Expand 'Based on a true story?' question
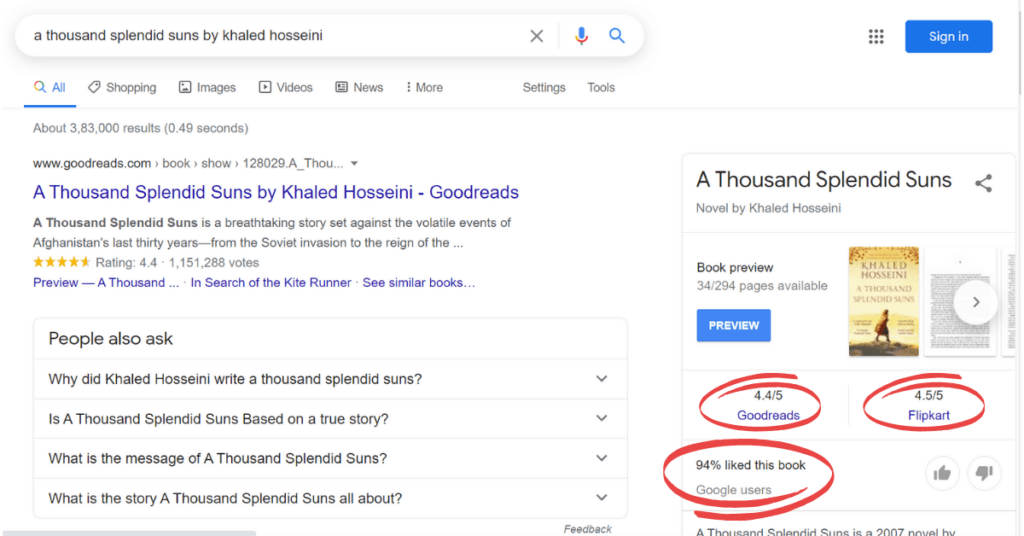Viewport: 1024px width, 536px height. 330,419
